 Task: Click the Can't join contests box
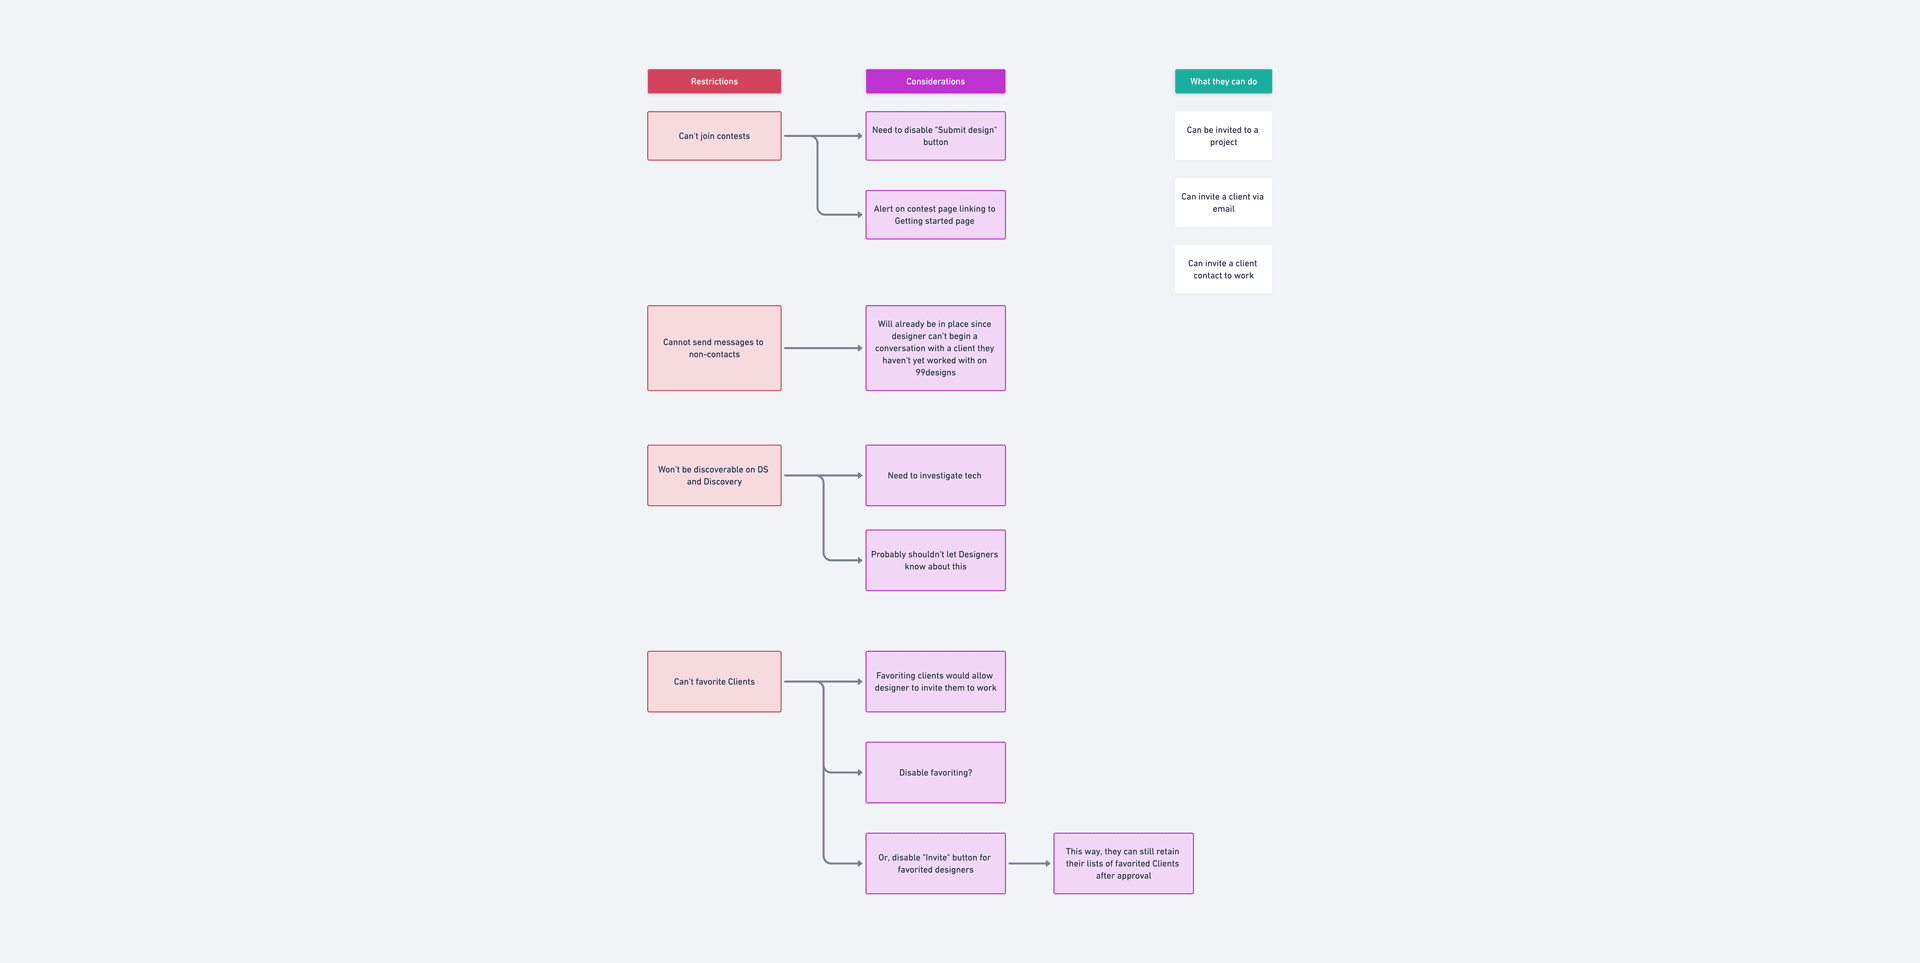(714, 136)
